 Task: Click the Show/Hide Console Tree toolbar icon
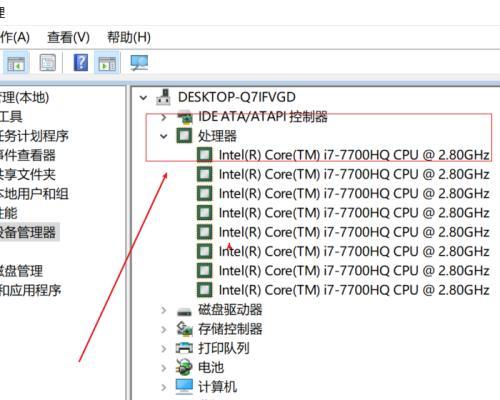pos(16,63)
